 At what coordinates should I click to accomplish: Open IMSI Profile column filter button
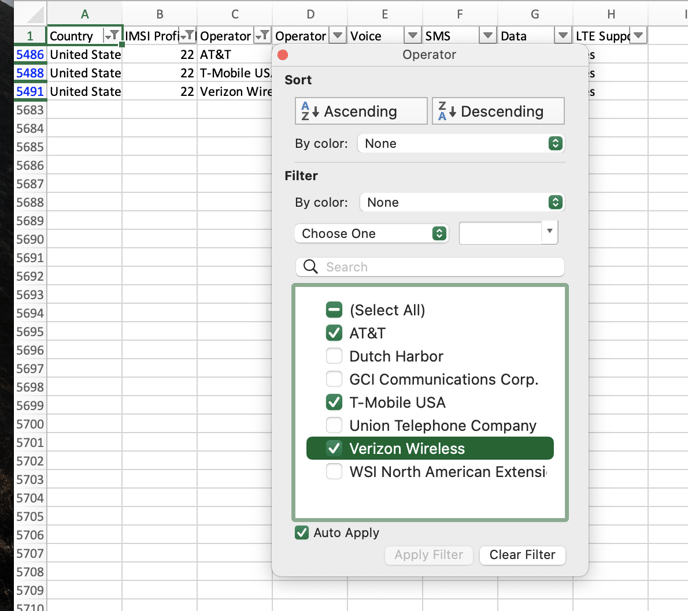(187, 36)
